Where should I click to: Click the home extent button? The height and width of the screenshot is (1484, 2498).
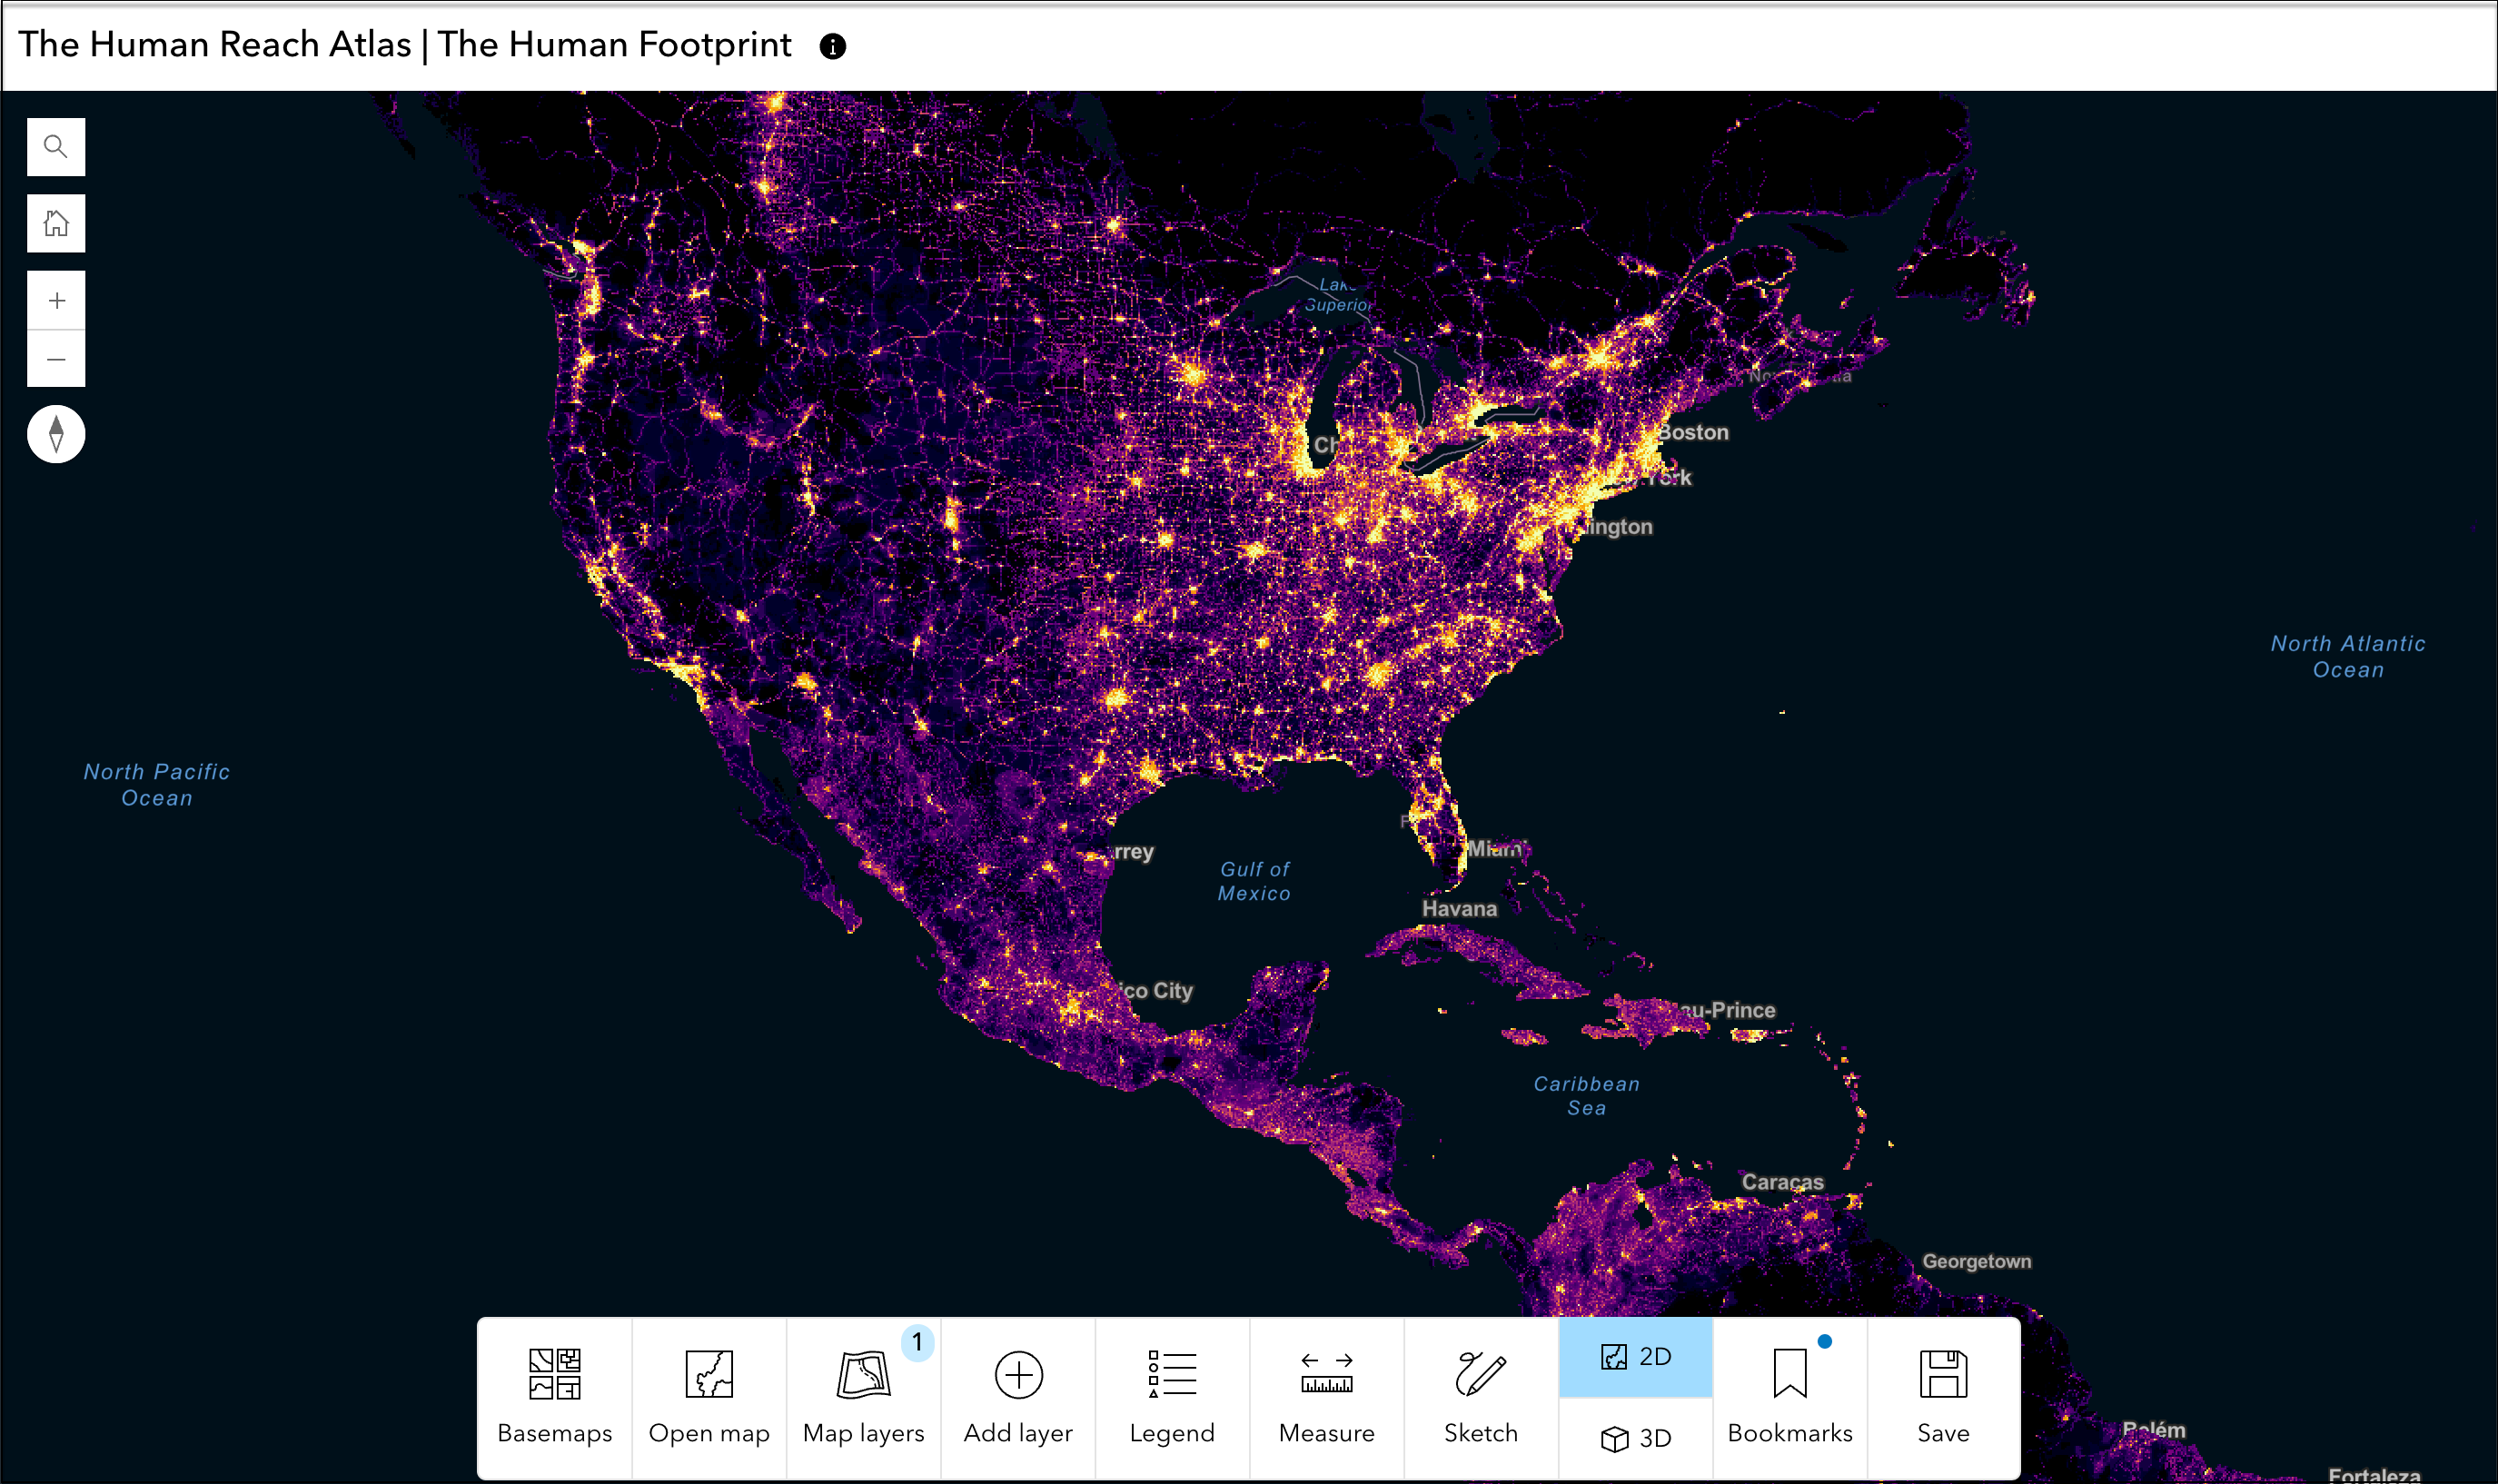(x=56, y=223)
